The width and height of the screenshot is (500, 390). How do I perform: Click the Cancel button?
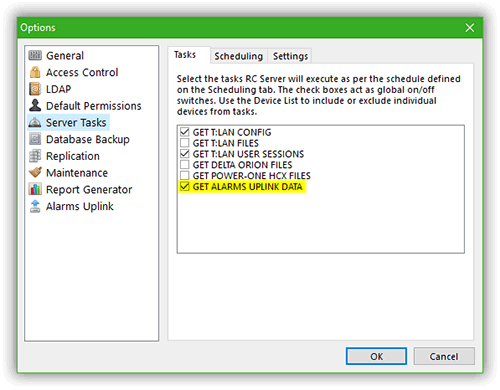[x=444, y=356]
